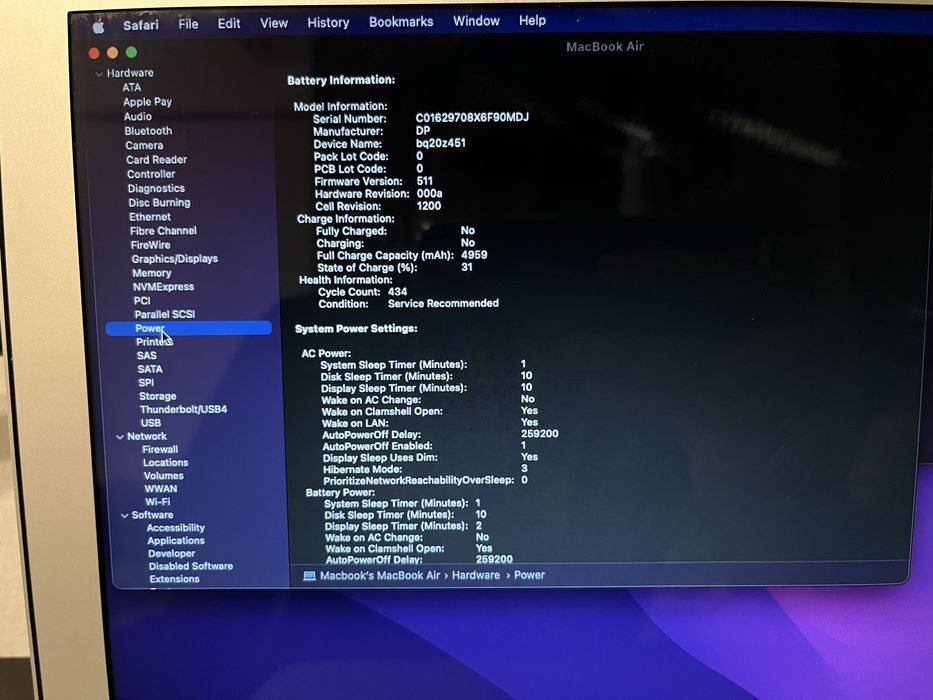The image size is (933, 700).
Task: Minimize window with yellow button
Action: (x=112, y=53)
